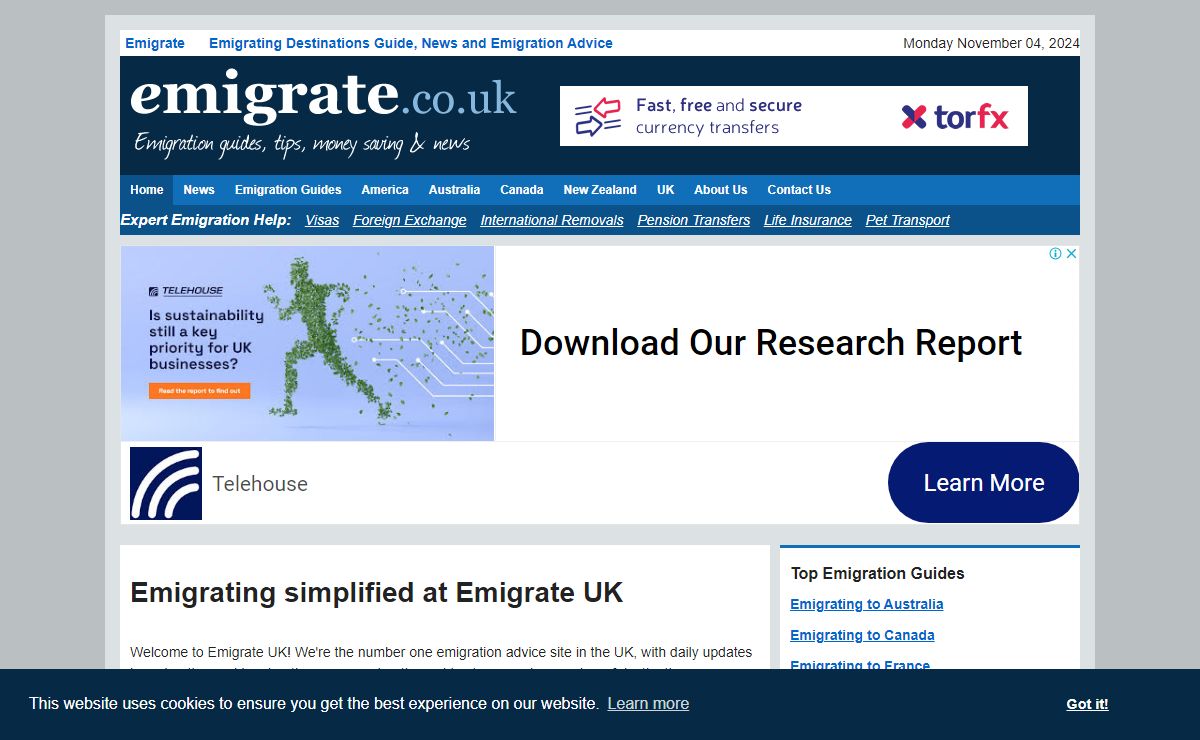The height and width of the screenshot is (740, 1200).
Task: Click the Telehouse logo icon
Action: coord(166,484)
